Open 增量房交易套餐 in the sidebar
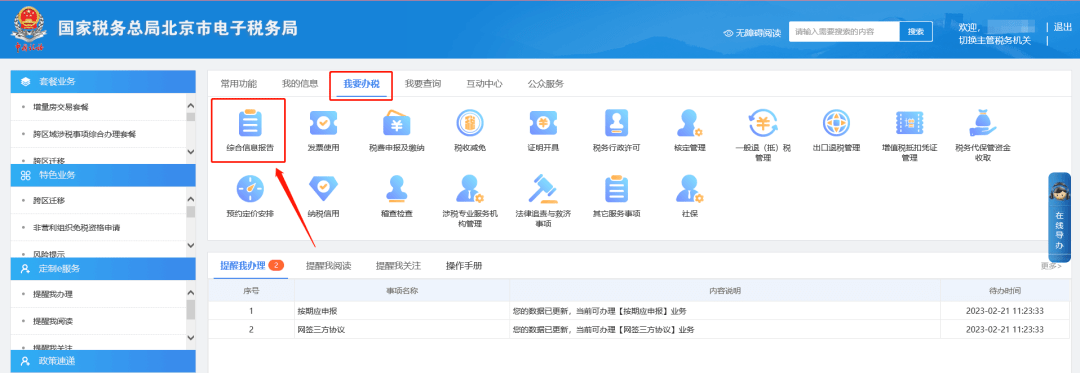The width and height of the screenshot is (1080, 373). point(61,107)
